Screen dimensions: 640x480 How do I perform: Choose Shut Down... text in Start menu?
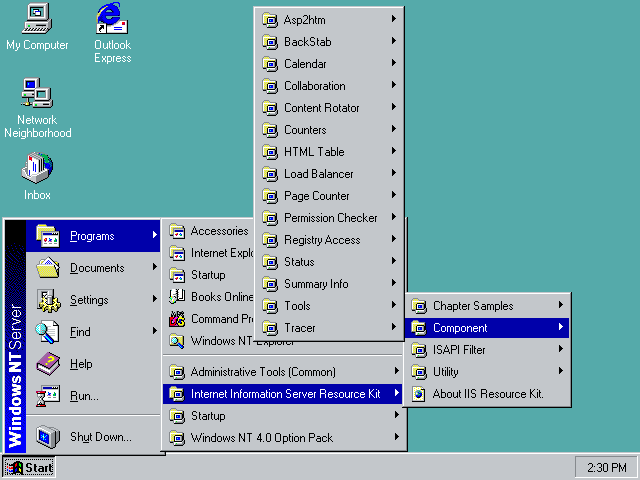tap(101, 437)
